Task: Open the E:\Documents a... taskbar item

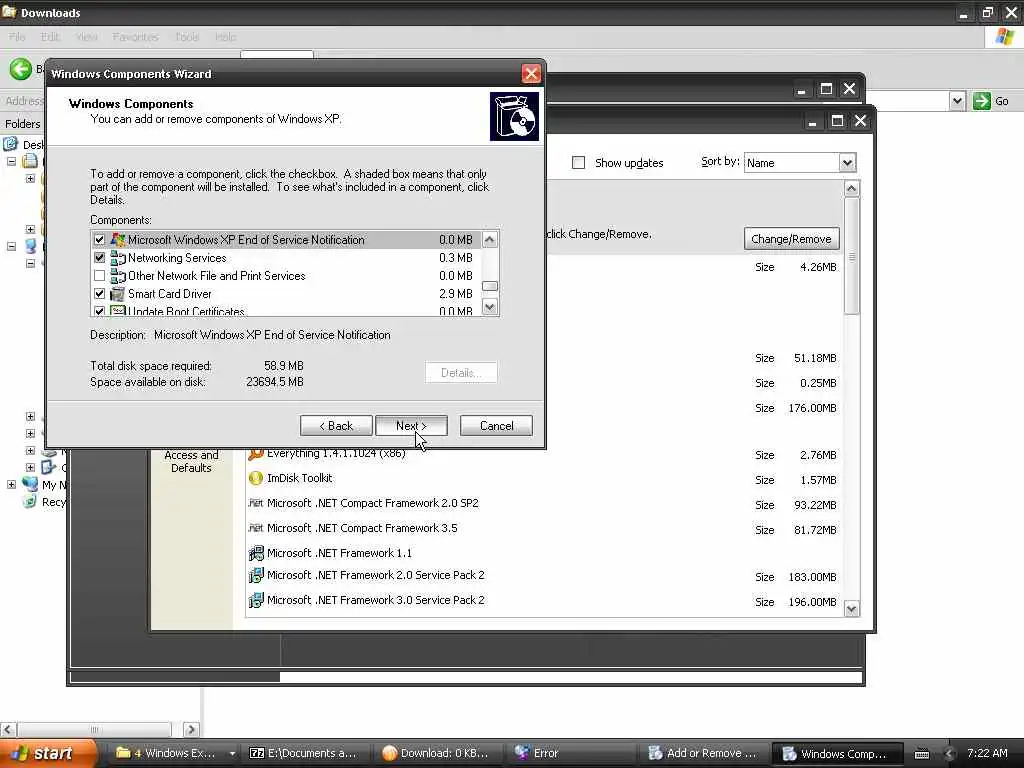Action: pos(304,753)
